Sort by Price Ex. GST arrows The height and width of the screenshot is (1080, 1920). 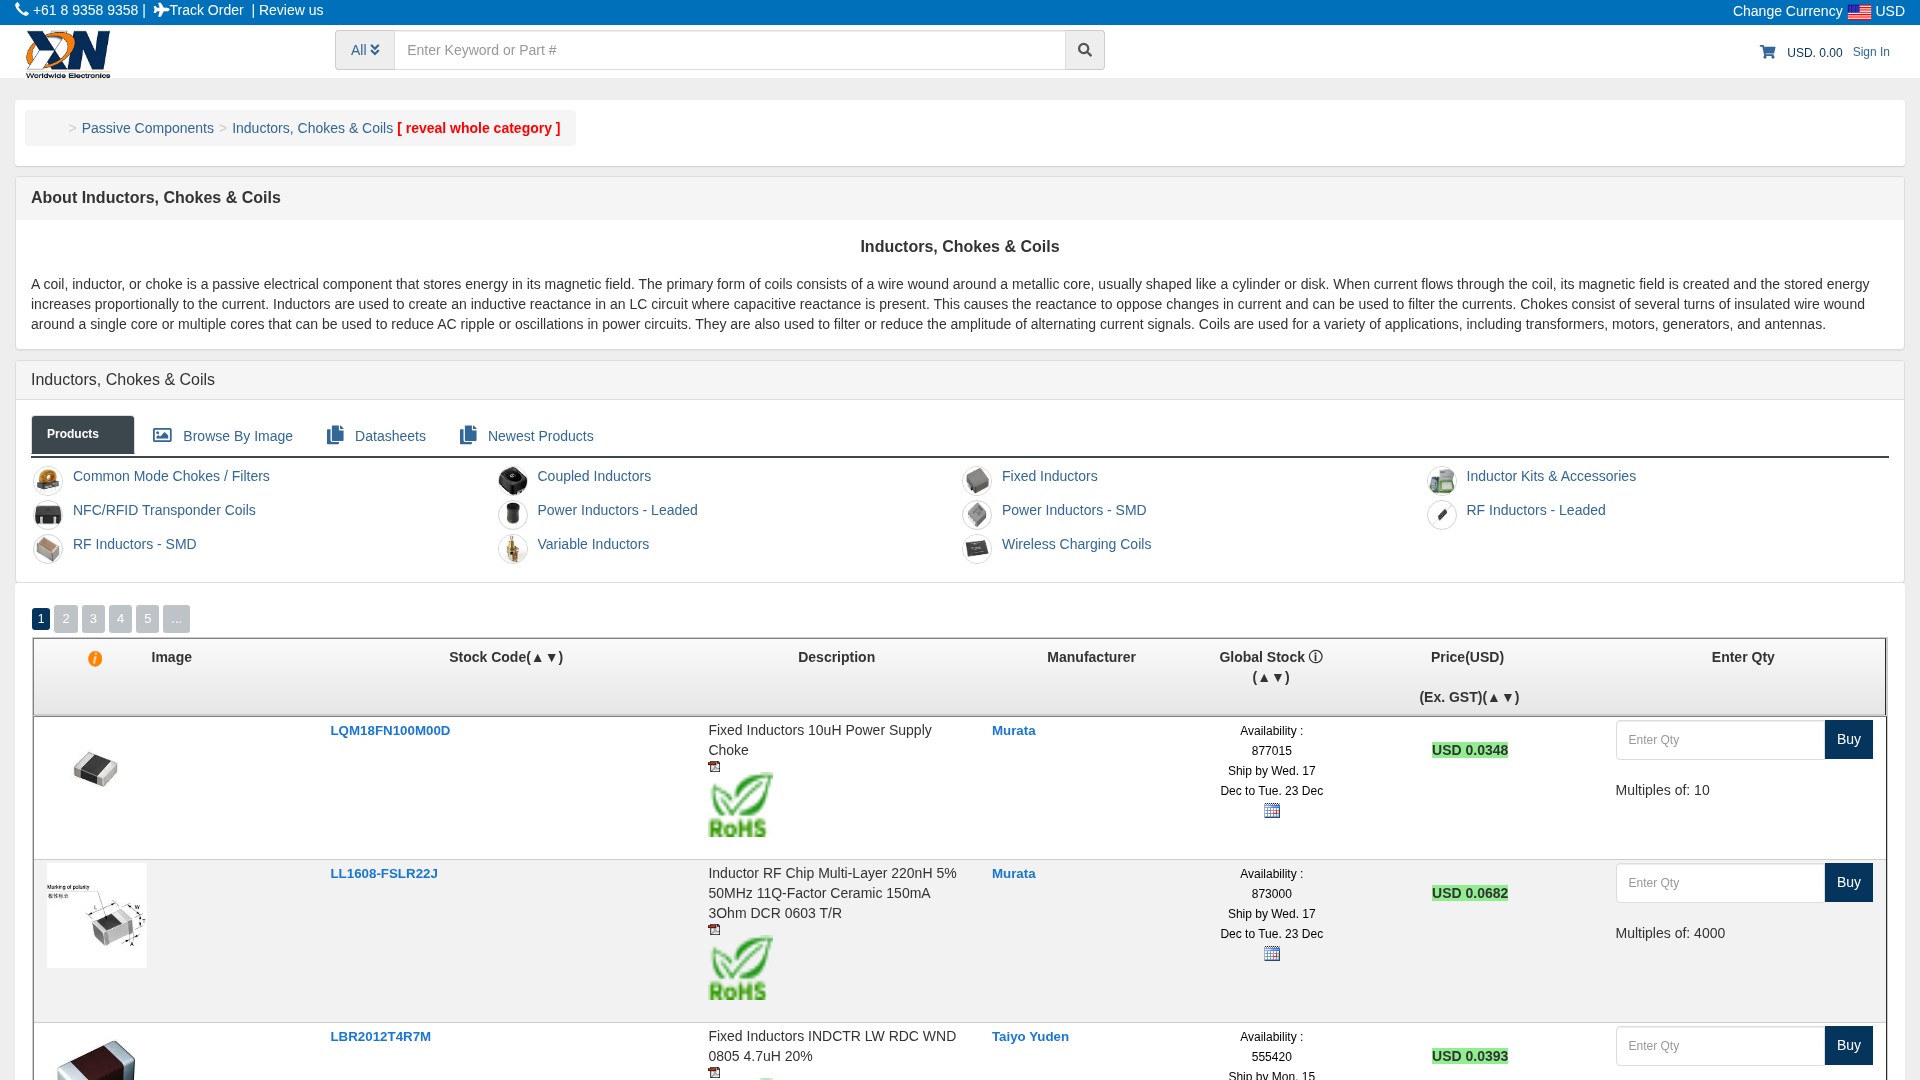(x=1501, y=697)
